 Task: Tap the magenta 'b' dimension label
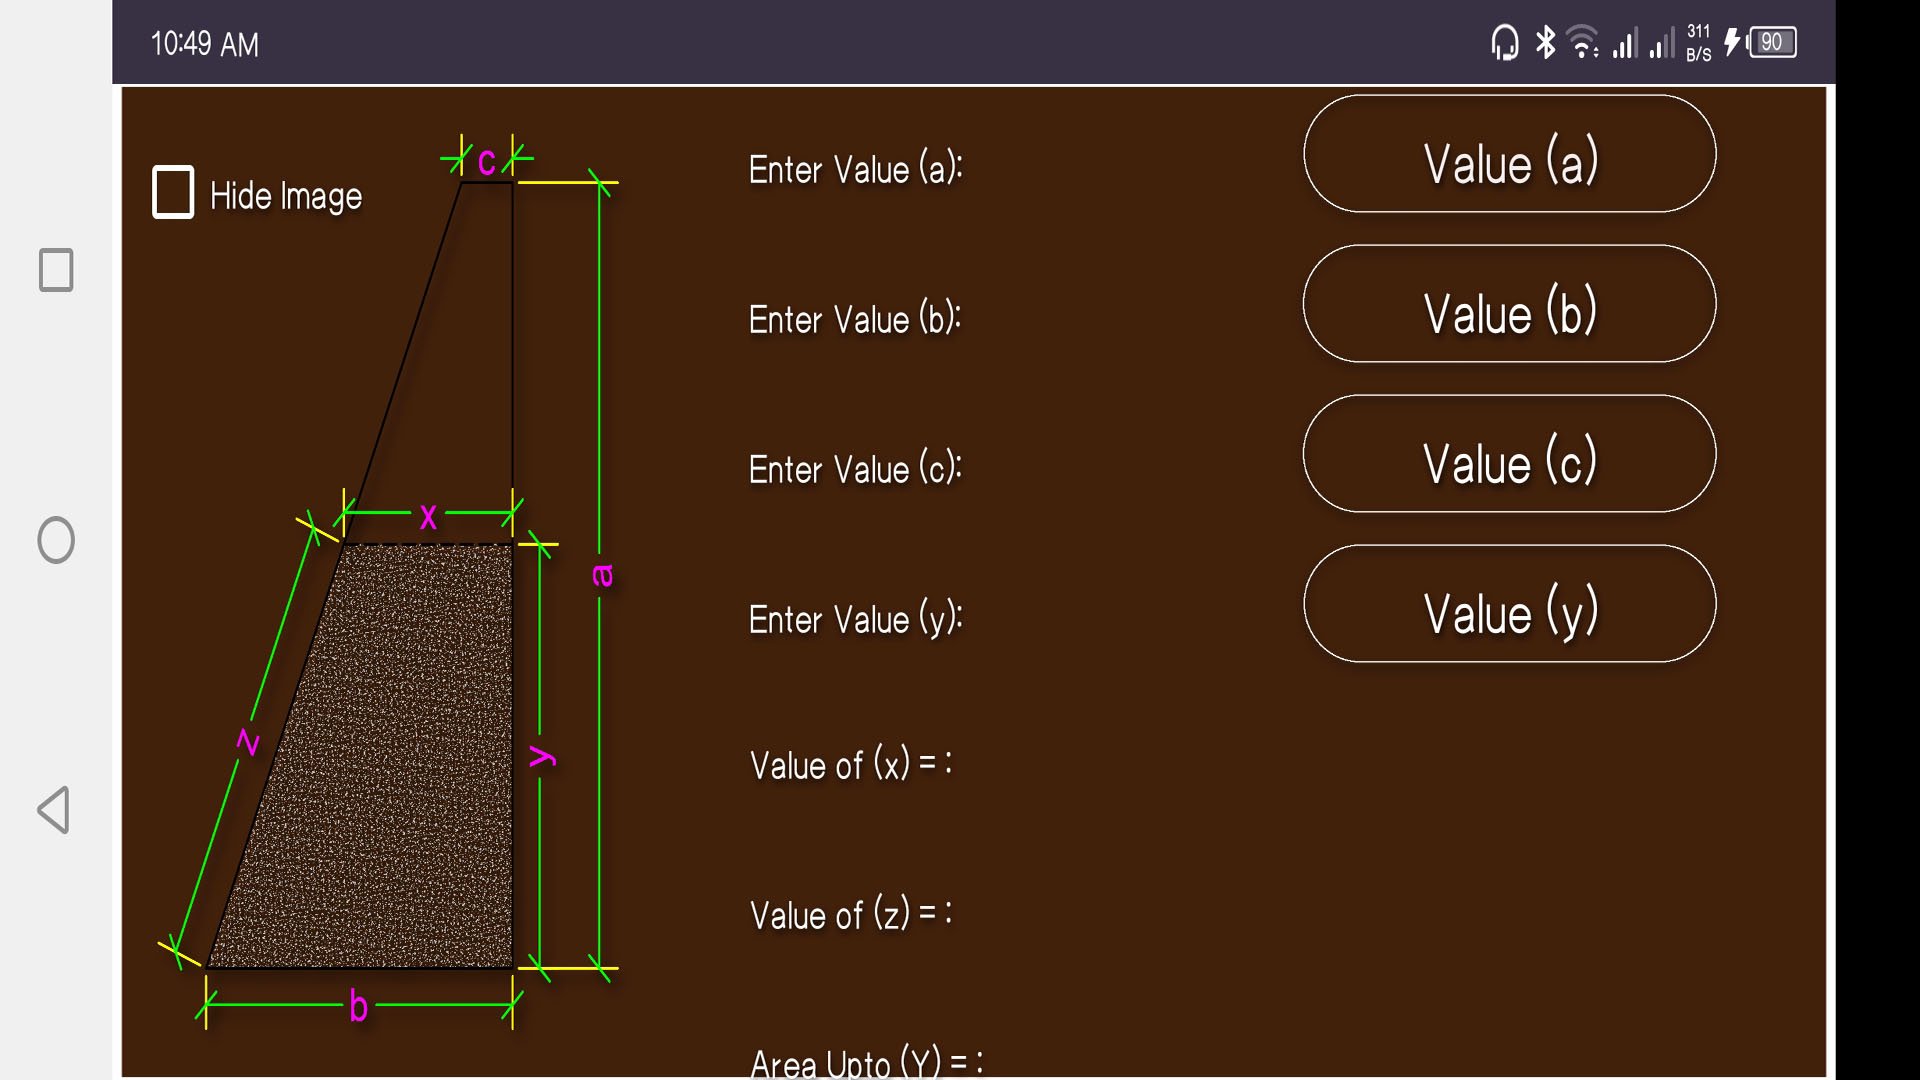(358, 1006)
